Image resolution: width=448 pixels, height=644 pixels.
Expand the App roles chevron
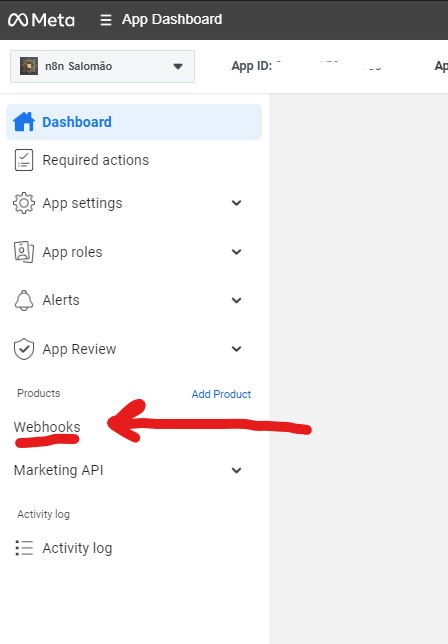tap(237, 252)
